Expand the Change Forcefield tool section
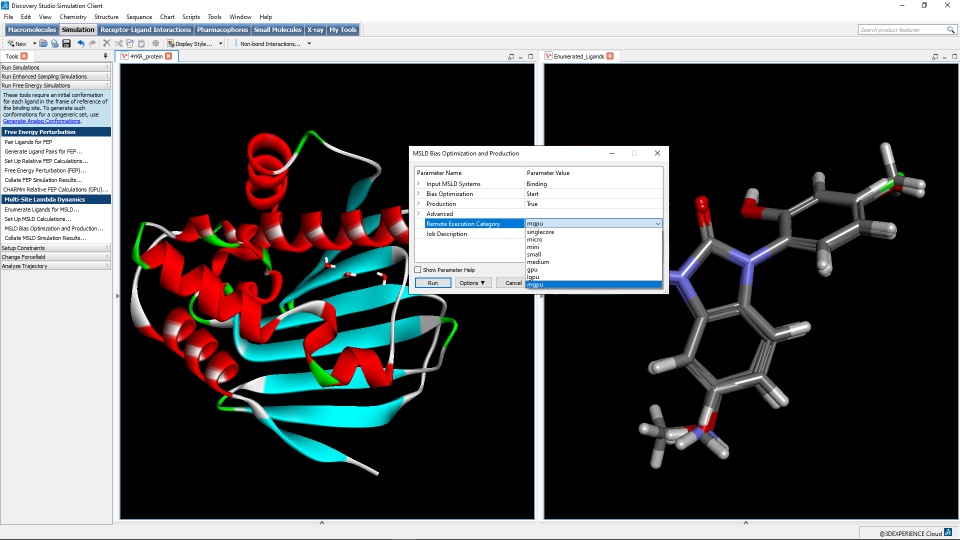 point(56,257)
